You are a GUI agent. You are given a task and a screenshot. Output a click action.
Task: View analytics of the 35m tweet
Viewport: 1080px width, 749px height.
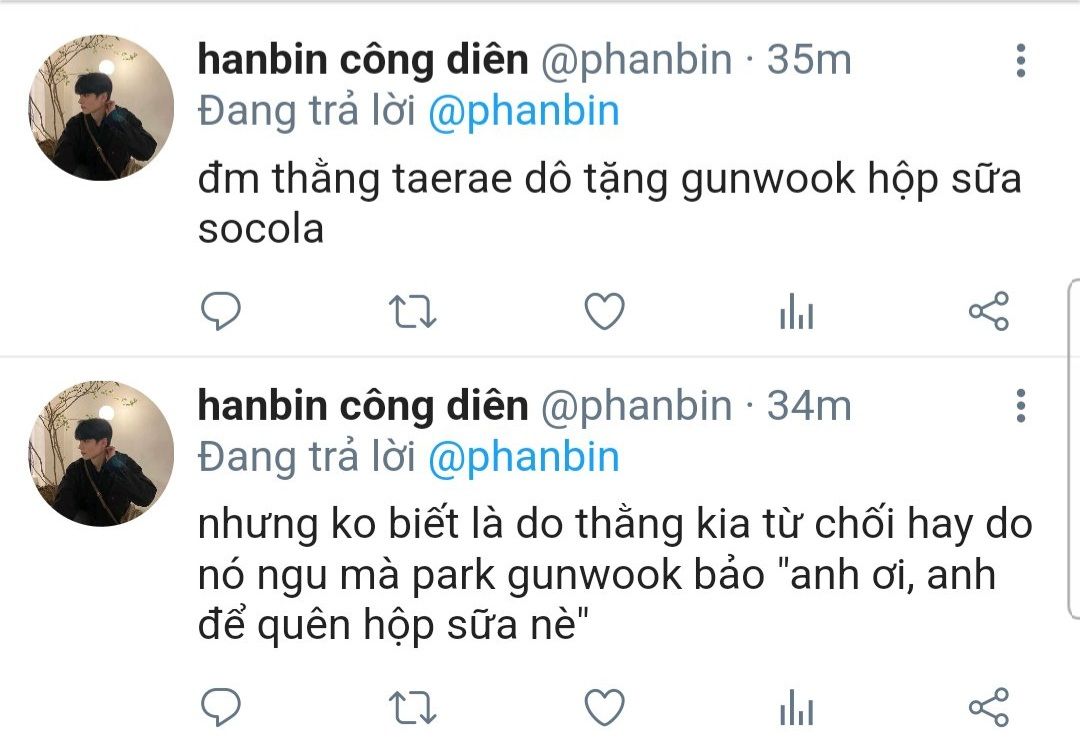click(796, 311)
